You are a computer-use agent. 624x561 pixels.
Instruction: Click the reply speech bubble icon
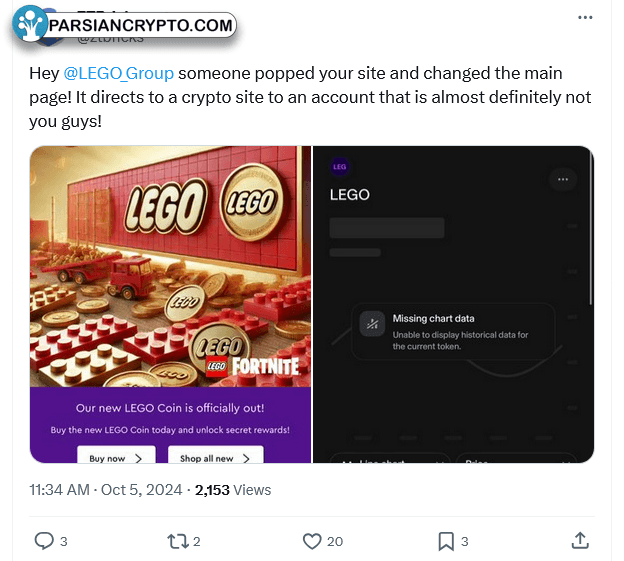coord(44,541)
